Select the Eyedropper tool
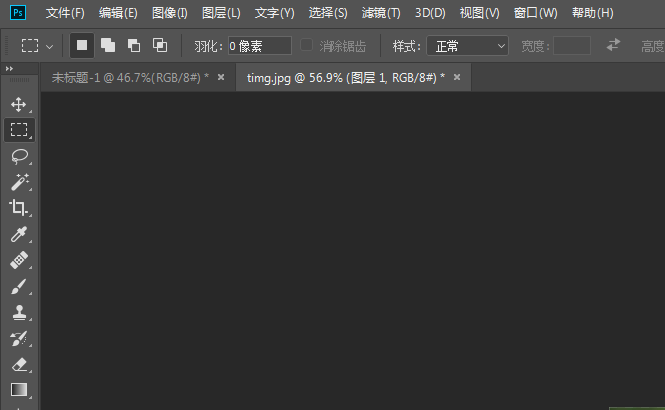665x410 pixels. pos(19,234)
